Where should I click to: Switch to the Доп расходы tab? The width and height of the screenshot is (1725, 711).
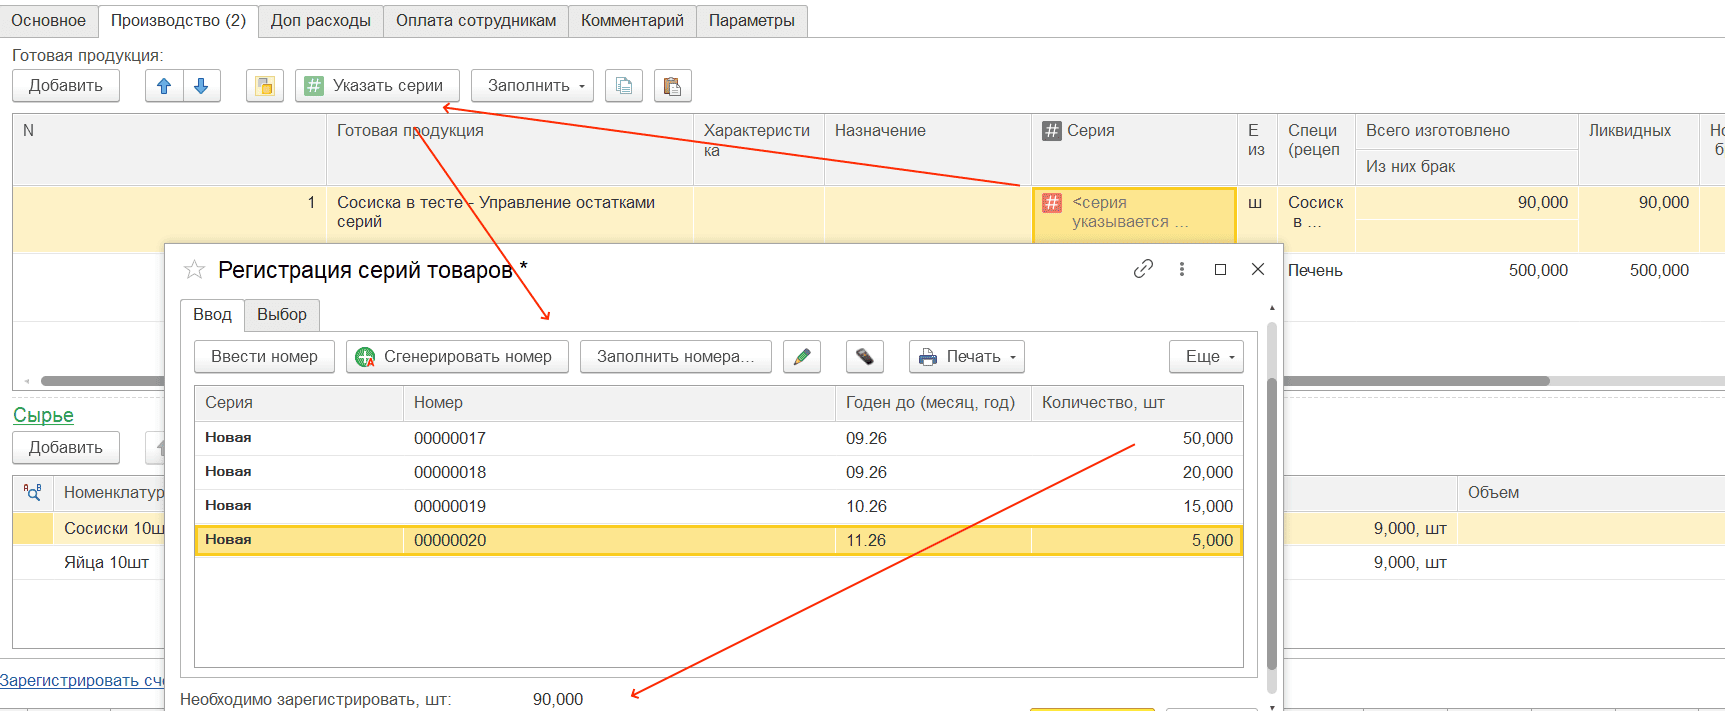pyautogui.click(x=321, y=21)
